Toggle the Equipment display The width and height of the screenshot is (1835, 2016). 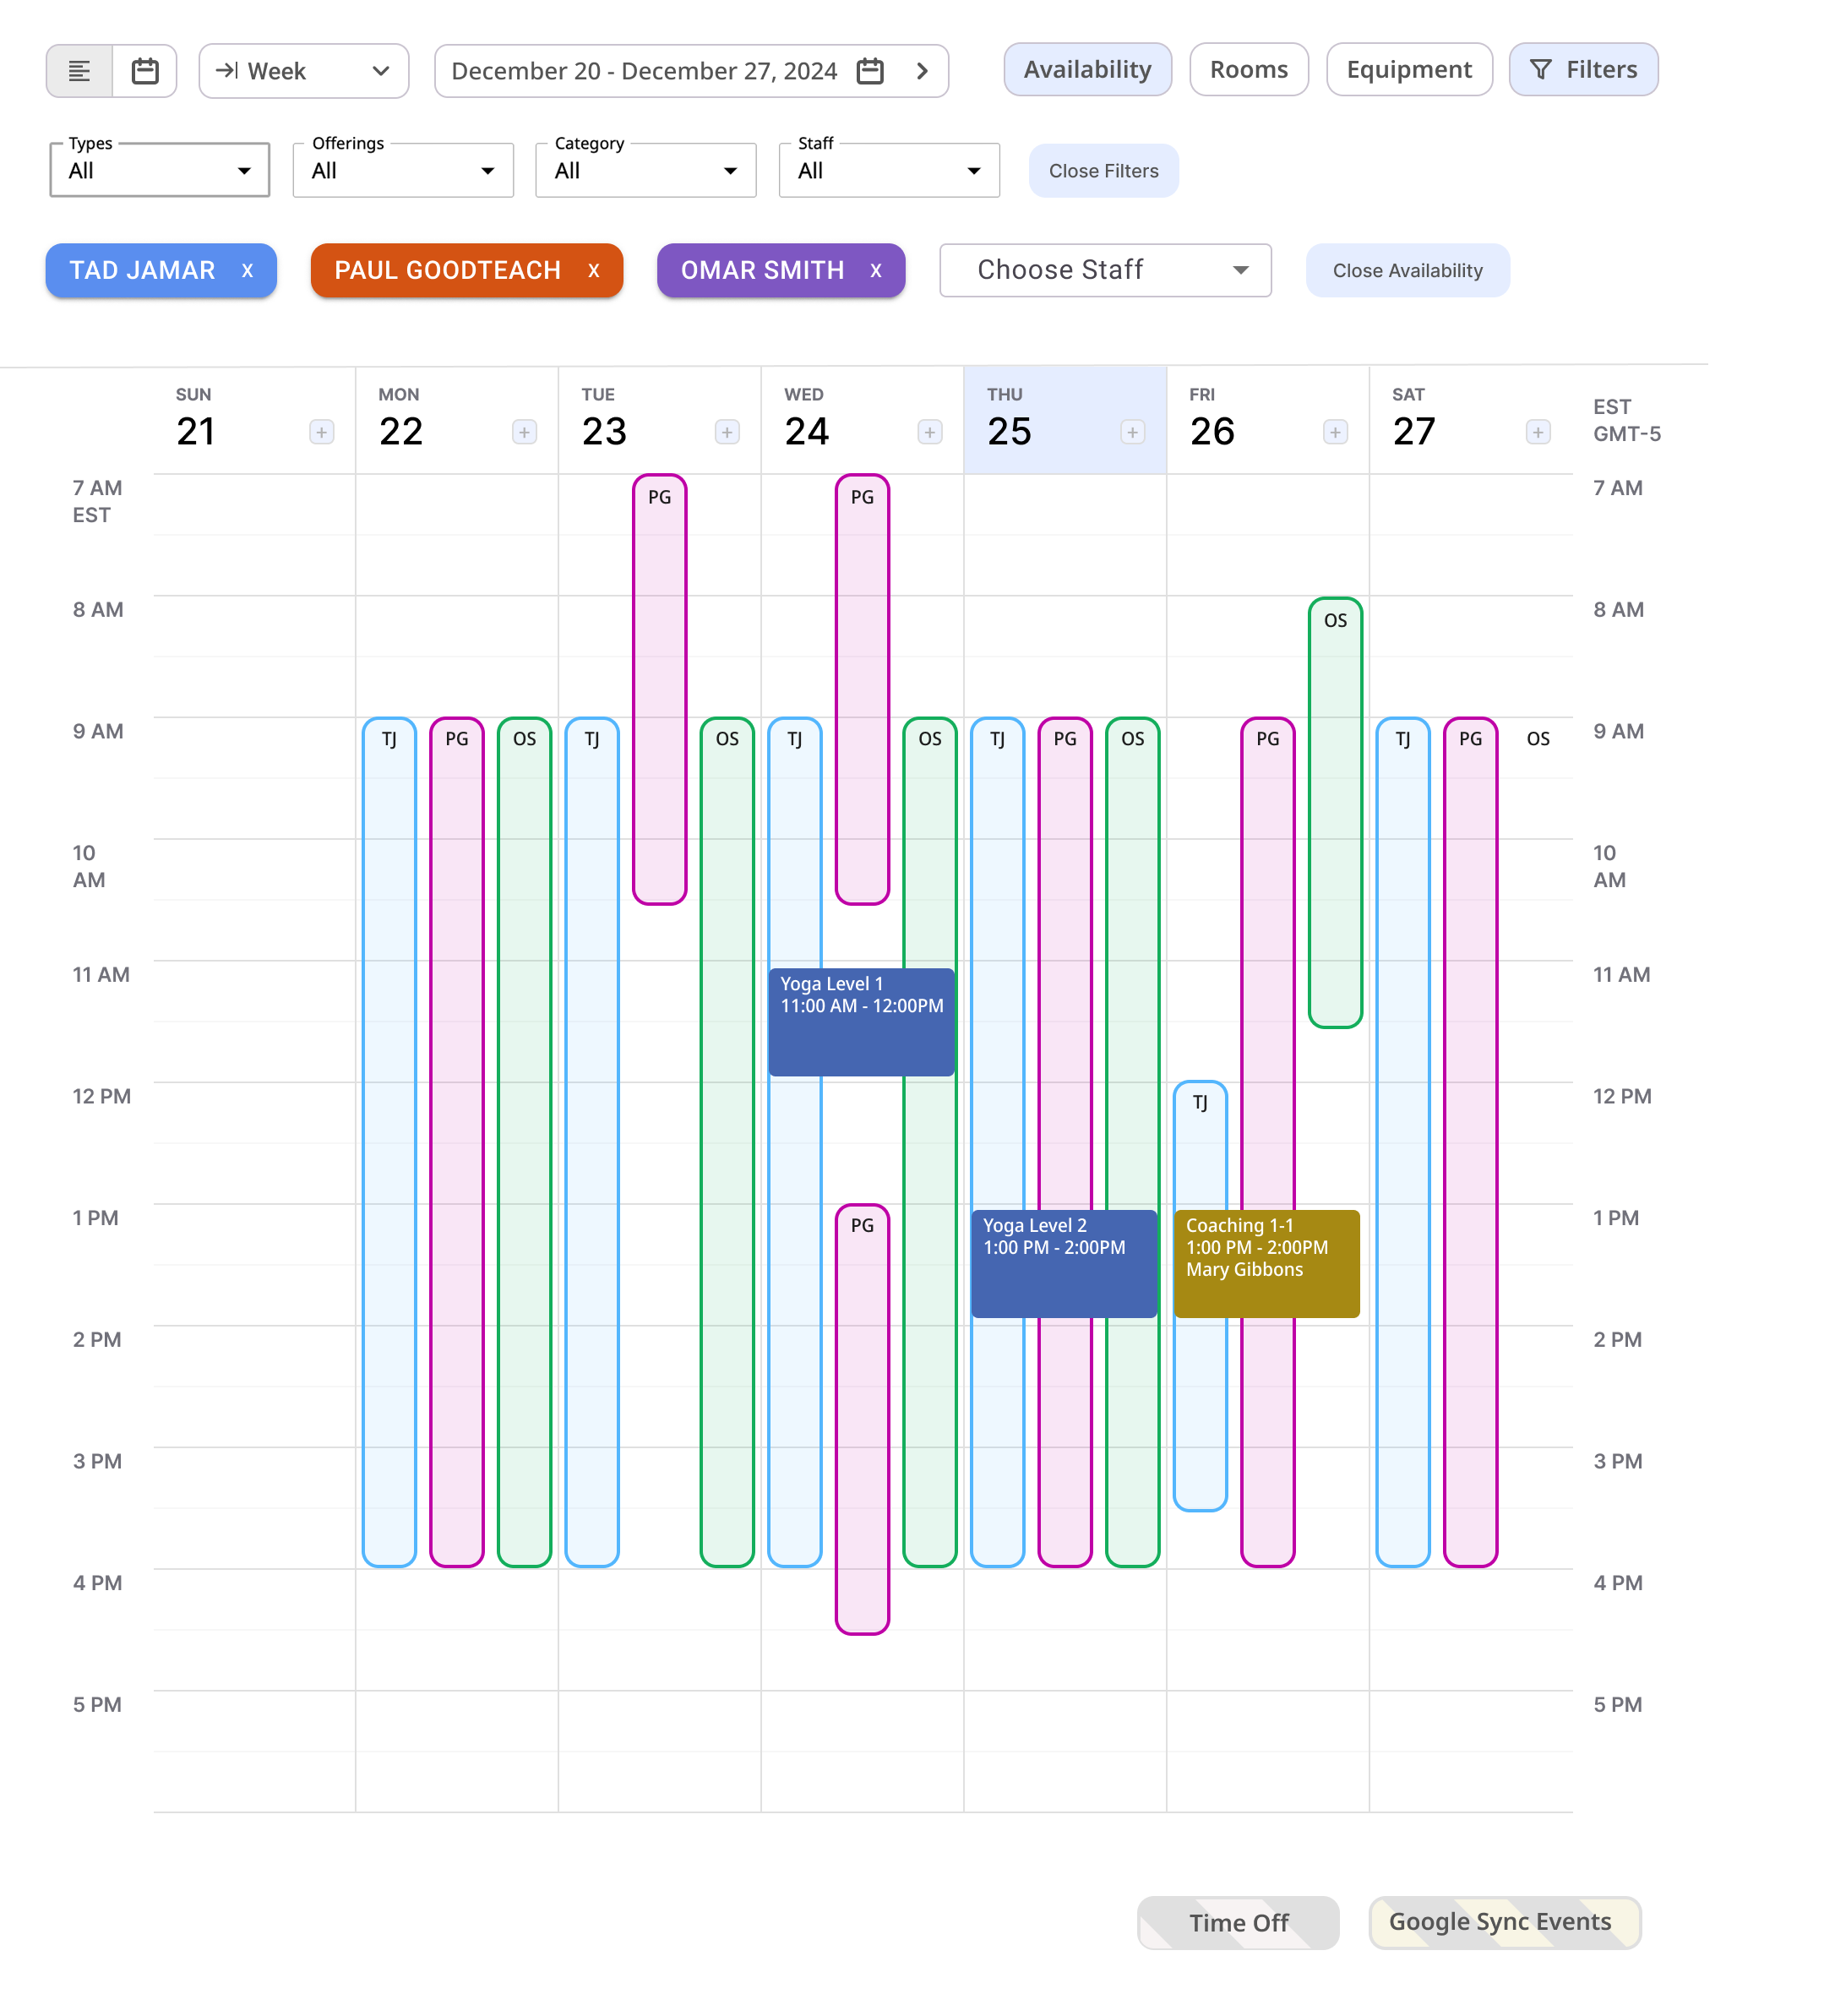coord(1409,69)
